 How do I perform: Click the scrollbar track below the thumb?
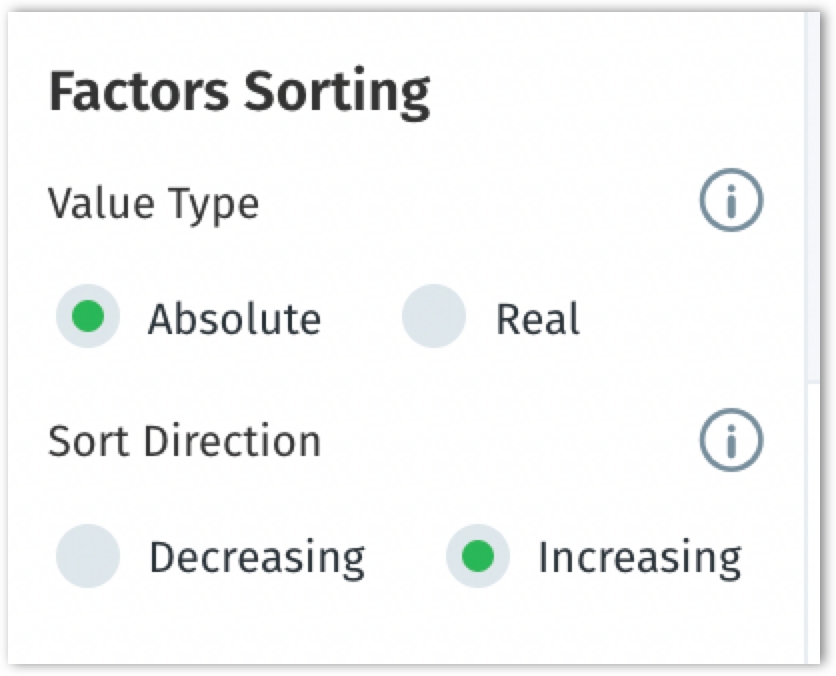click(x=813, y=522)
